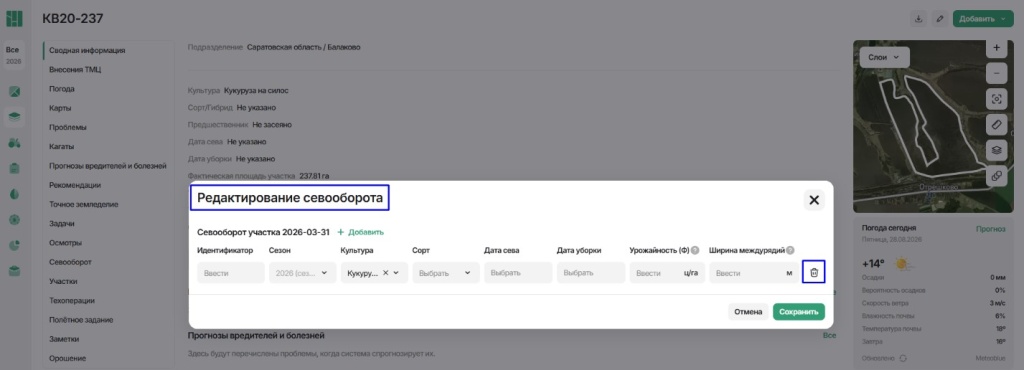This screenshot has height=370, width=1024.
Task: Click the round gear-like icon in sidebar
Action: tap(14, 220)
